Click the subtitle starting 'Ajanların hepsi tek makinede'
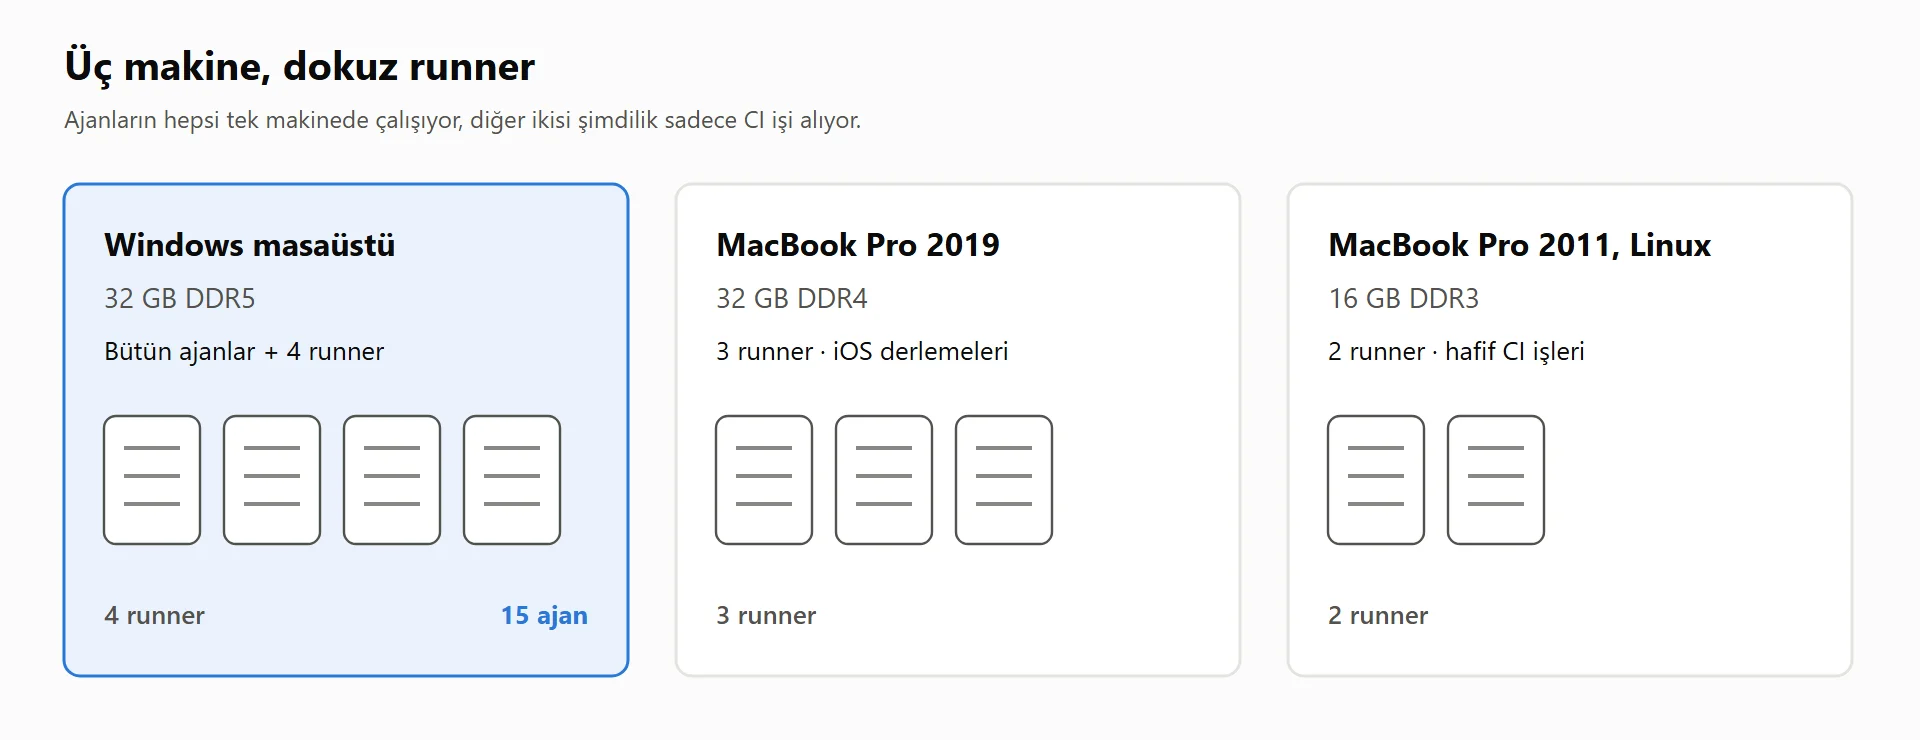 pyautogui.click(x=463, y=121)
